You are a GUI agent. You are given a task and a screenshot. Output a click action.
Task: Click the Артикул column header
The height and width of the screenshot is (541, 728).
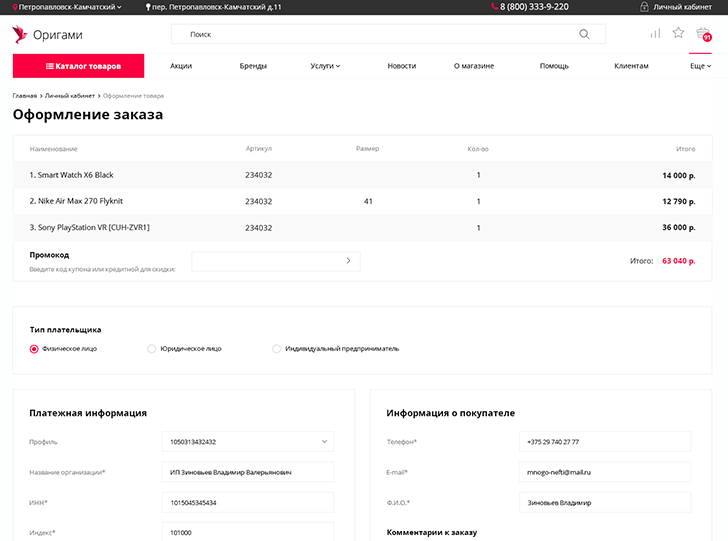click(x=259, y=149)
